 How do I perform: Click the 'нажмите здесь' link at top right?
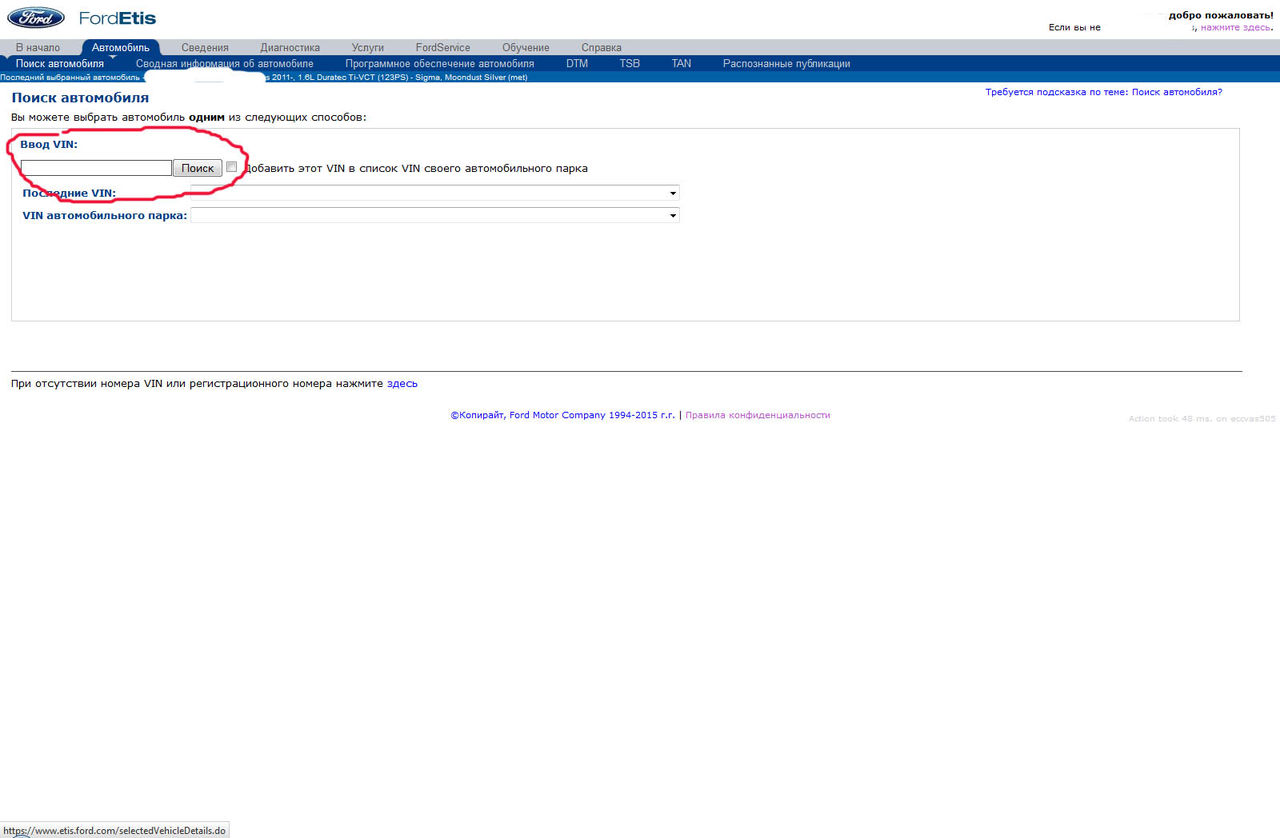pyautogui.click(x=1235, y=27)
